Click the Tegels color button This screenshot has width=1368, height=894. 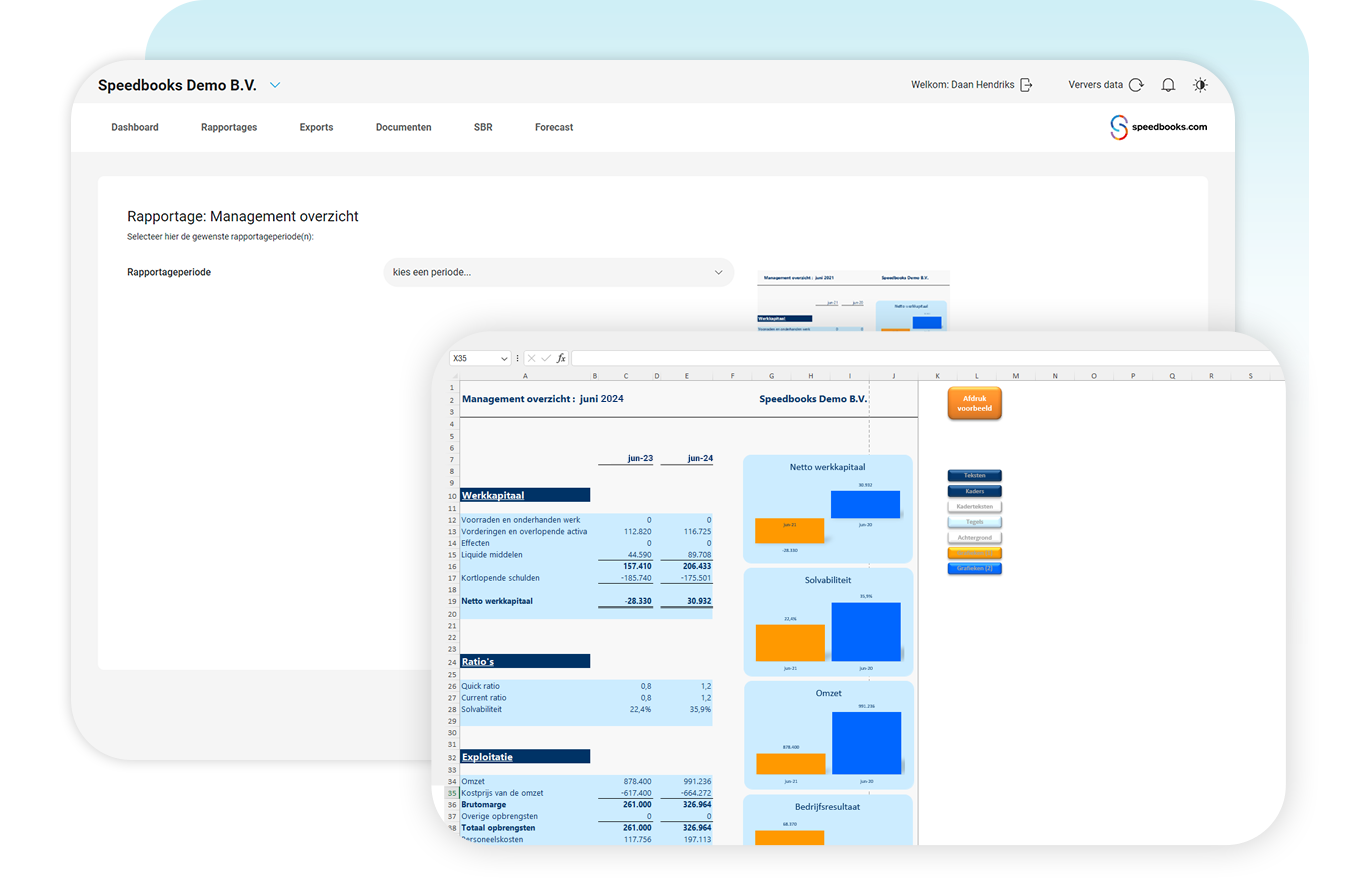tap(974, 522)
